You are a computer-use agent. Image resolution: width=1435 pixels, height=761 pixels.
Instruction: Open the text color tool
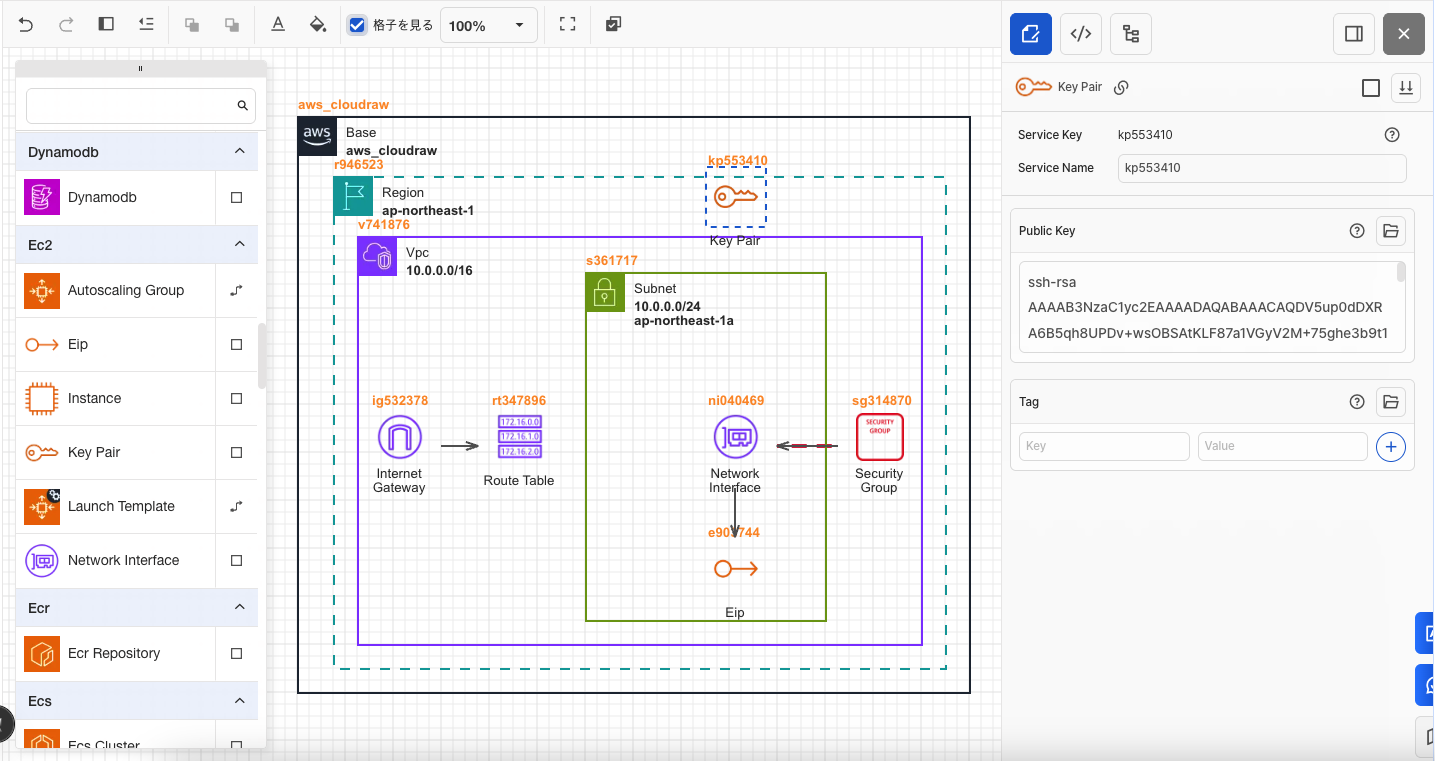278,25
